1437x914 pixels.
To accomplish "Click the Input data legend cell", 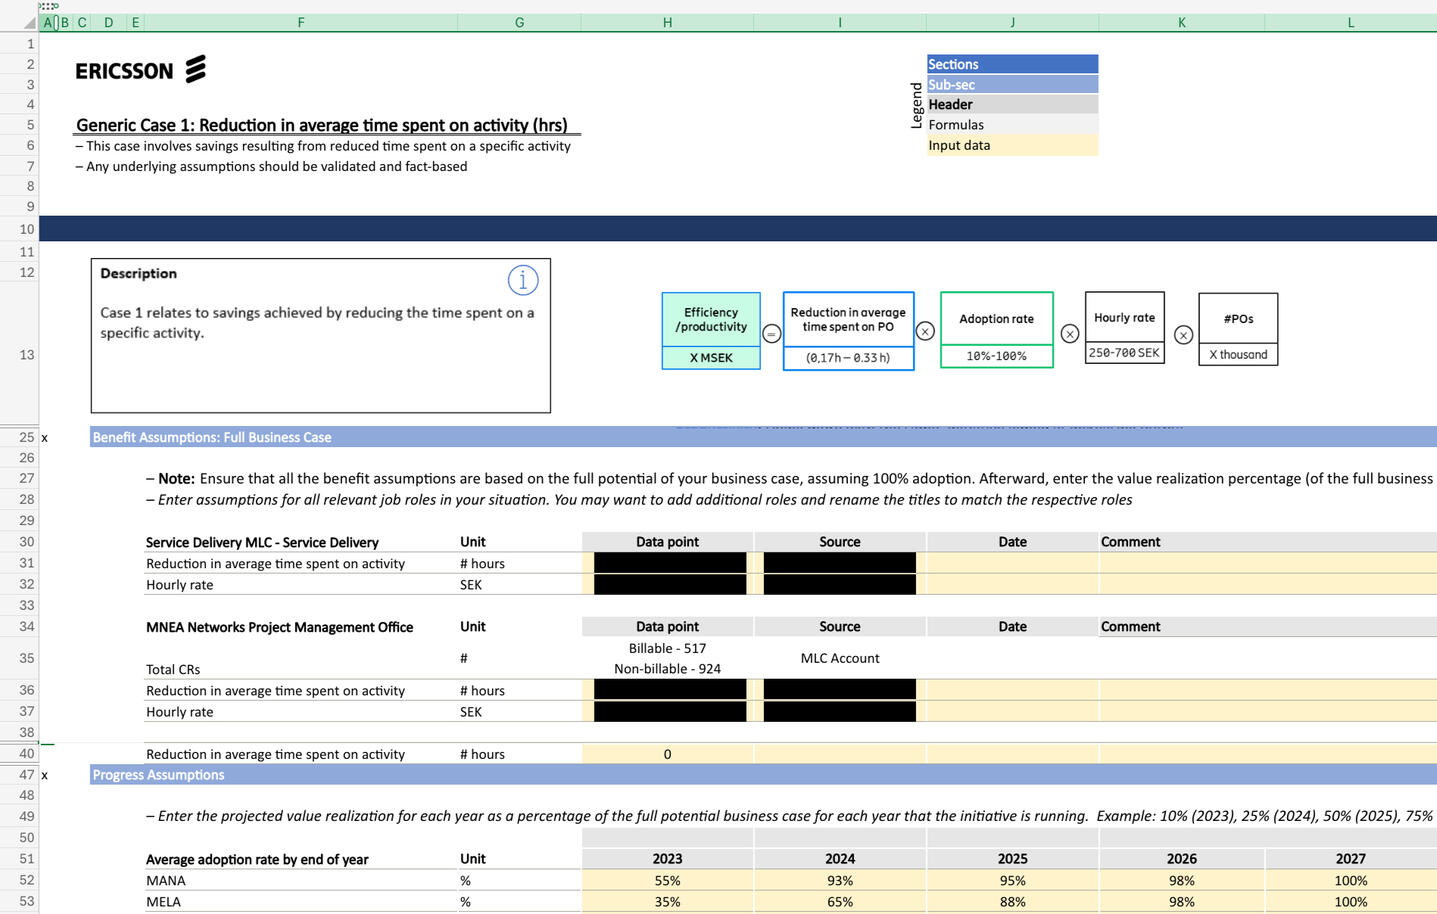I will pos(1012,145).
